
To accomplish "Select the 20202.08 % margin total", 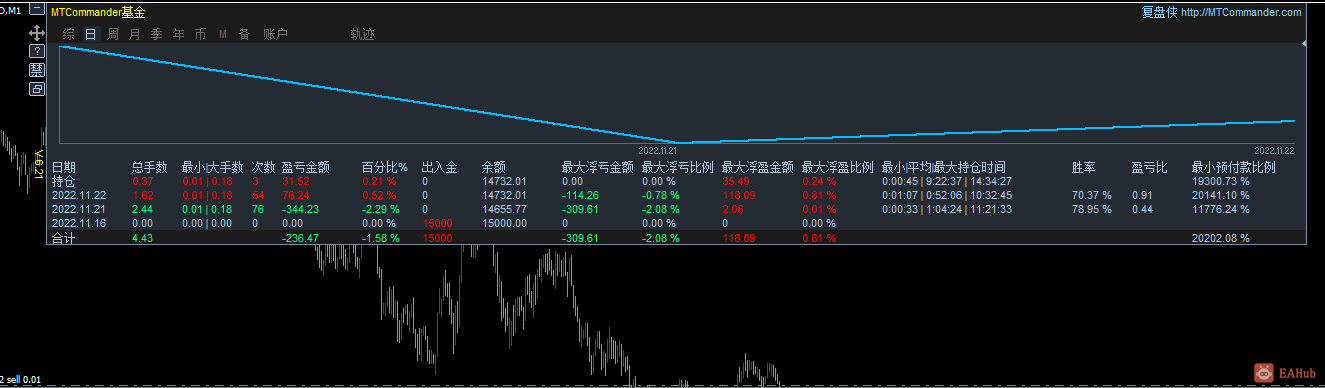I will [1220, 238].
